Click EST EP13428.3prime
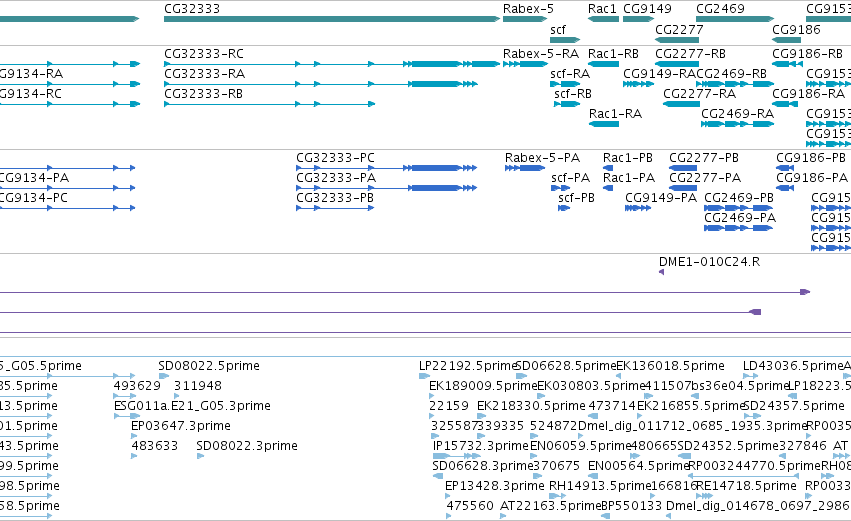The width and height of the screenshot is (851, 521). (494, 486)
